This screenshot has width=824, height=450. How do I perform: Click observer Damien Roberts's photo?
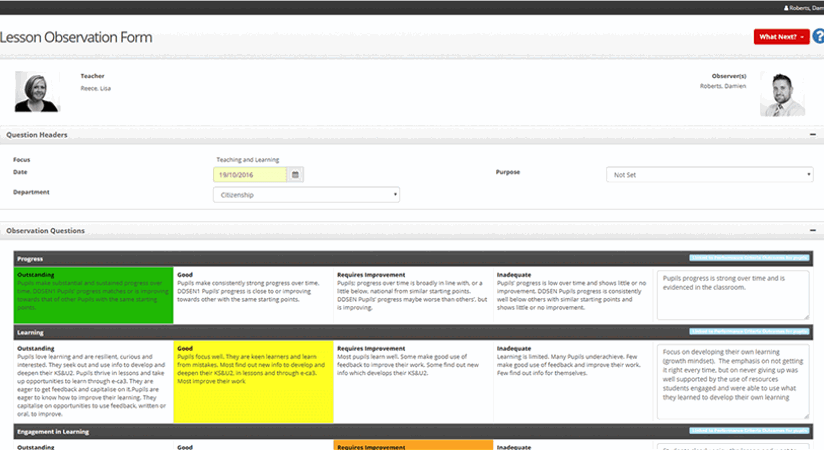point(782,94)
